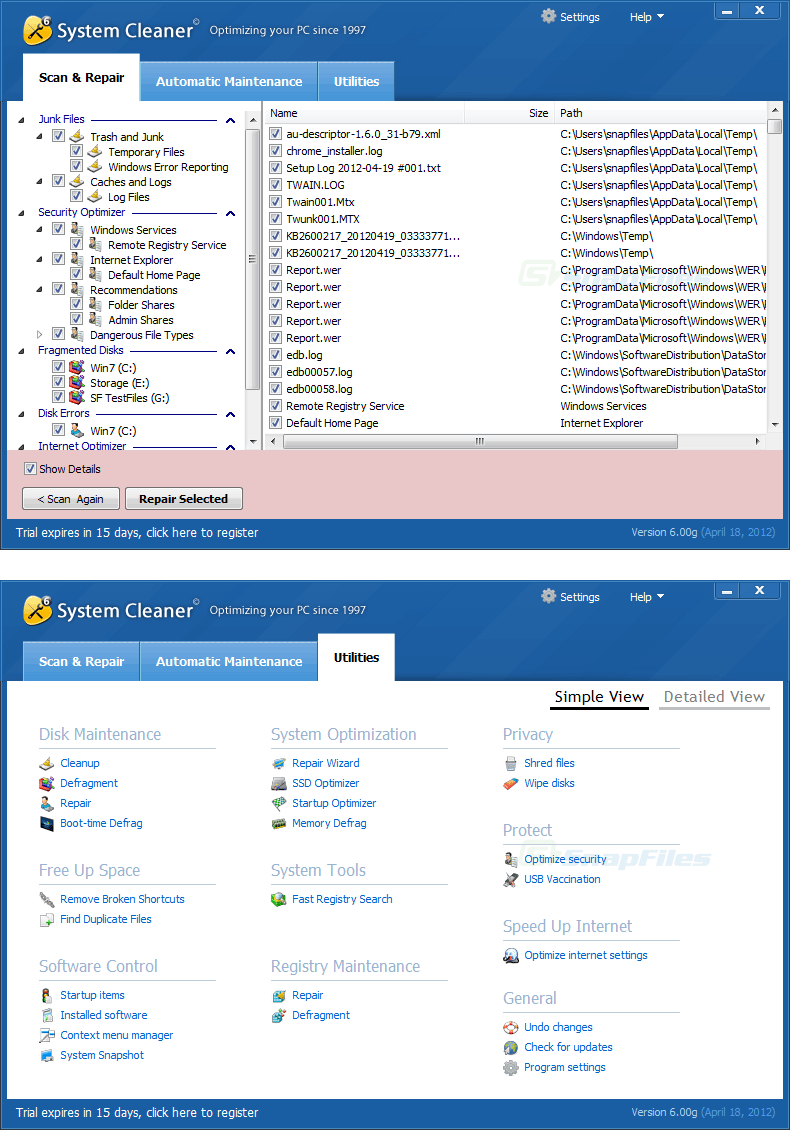Toggle the Show Details checkbox

click(30, 469)
